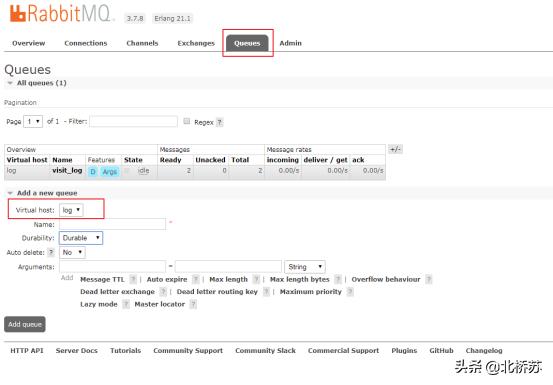Open help icon for Dead letter routing key

click(x=266, y=292)
